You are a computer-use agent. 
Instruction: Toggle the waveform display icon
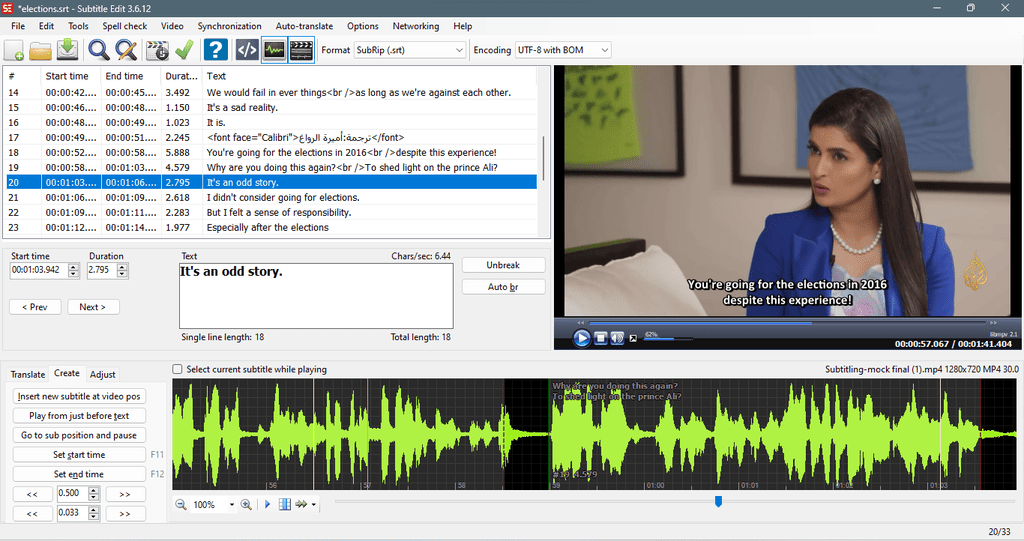274,50
